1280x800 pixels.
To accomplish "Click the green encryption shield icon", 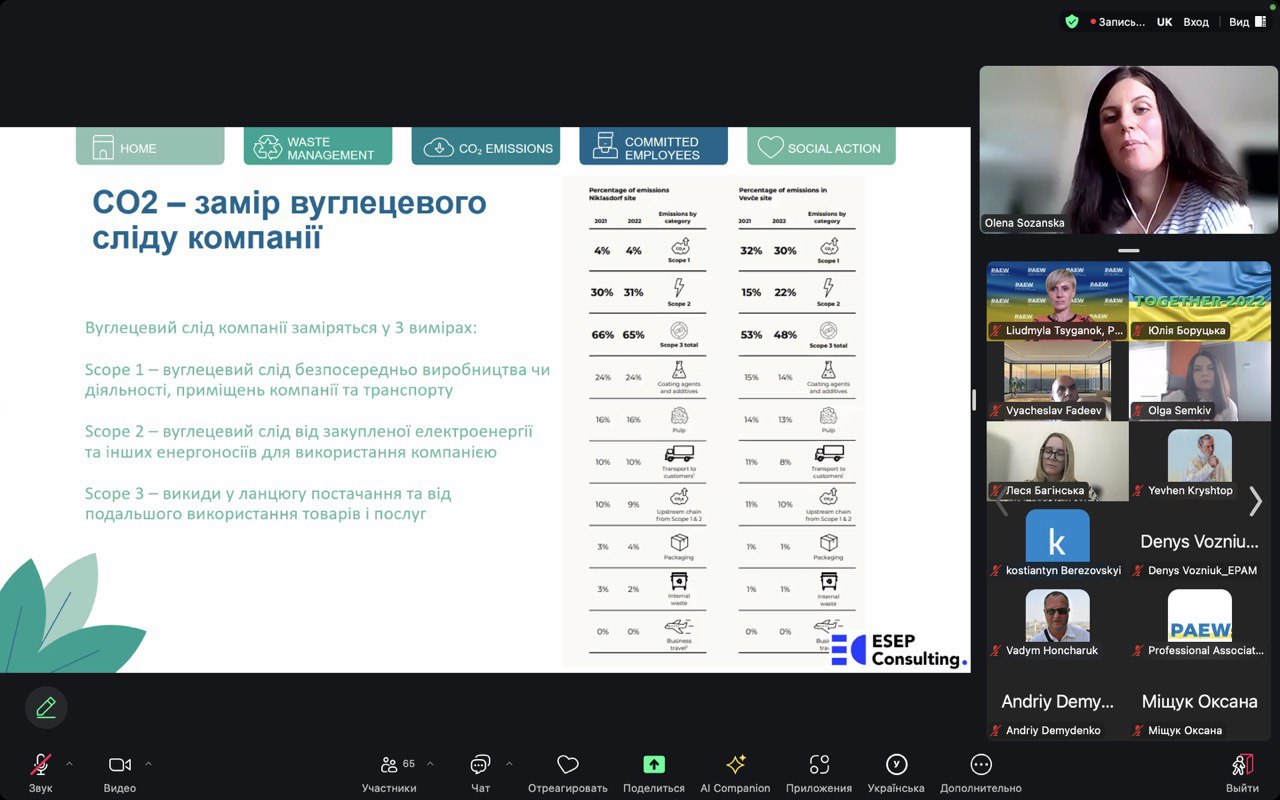I will (1072, 22).
